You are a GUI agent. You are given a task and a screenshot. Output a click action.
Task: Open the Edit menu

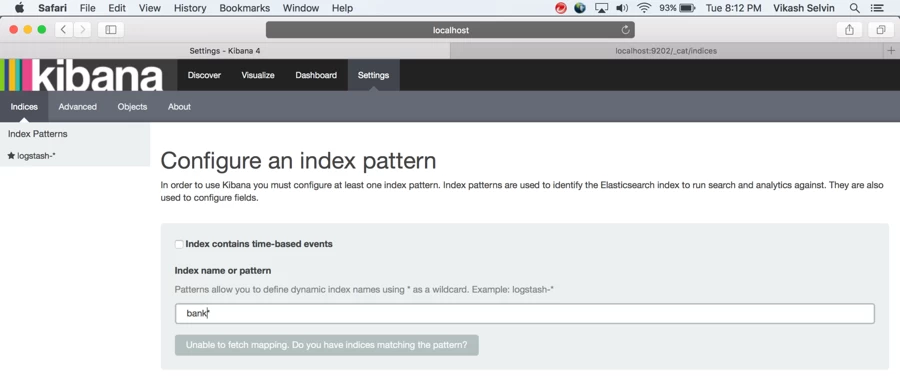coord(117,8)
